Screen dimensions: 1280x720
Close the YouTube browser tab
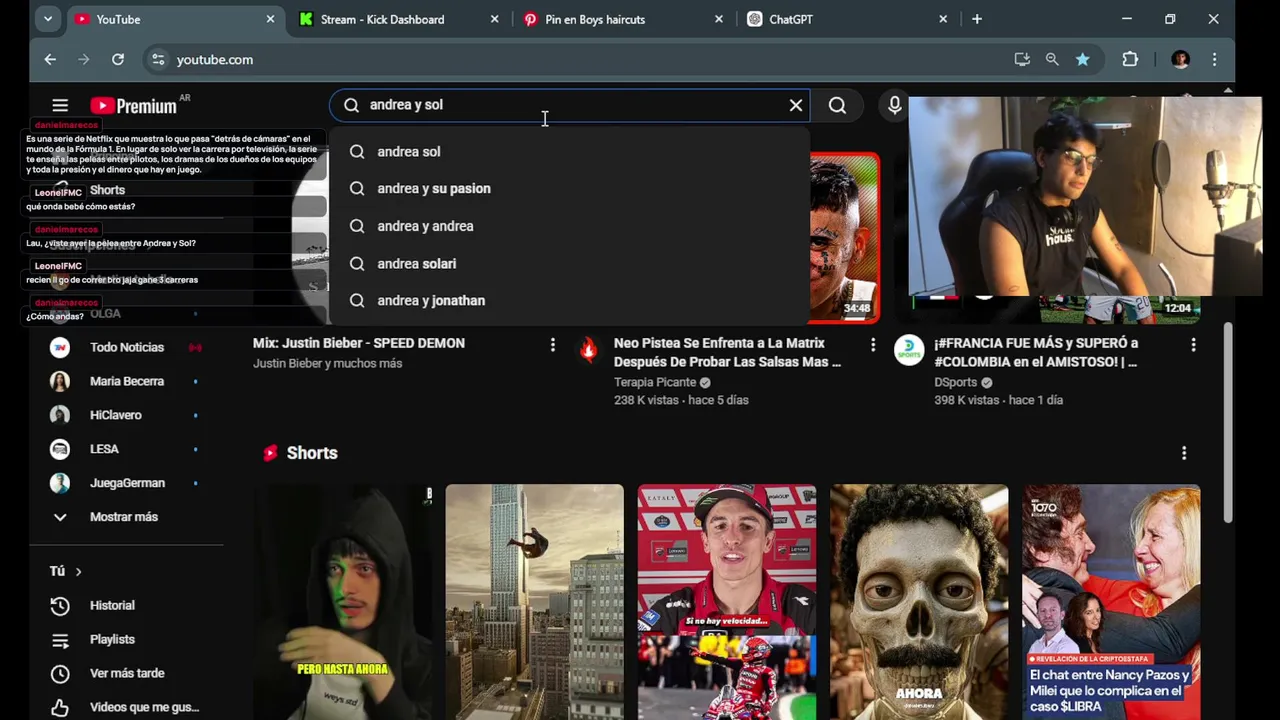pyautogui.click(x=270, y=19)
